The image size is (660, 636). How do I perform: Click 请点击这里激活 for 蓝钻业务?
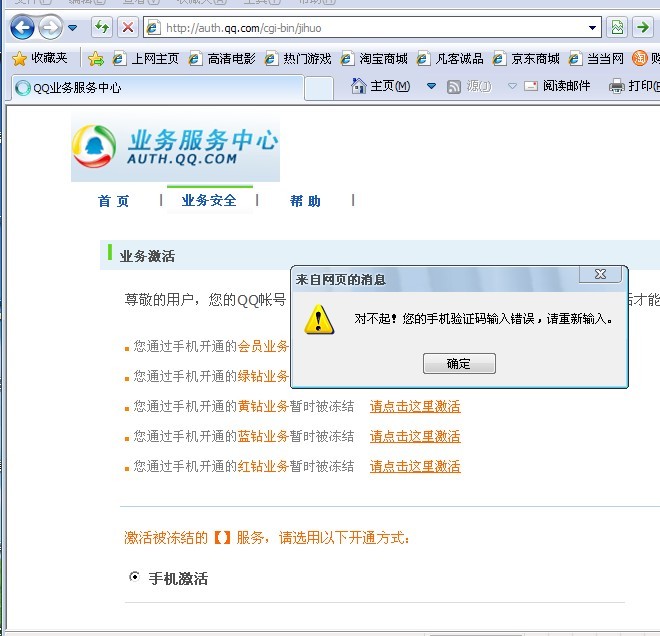pyautogui.click(x=415, y=436)
